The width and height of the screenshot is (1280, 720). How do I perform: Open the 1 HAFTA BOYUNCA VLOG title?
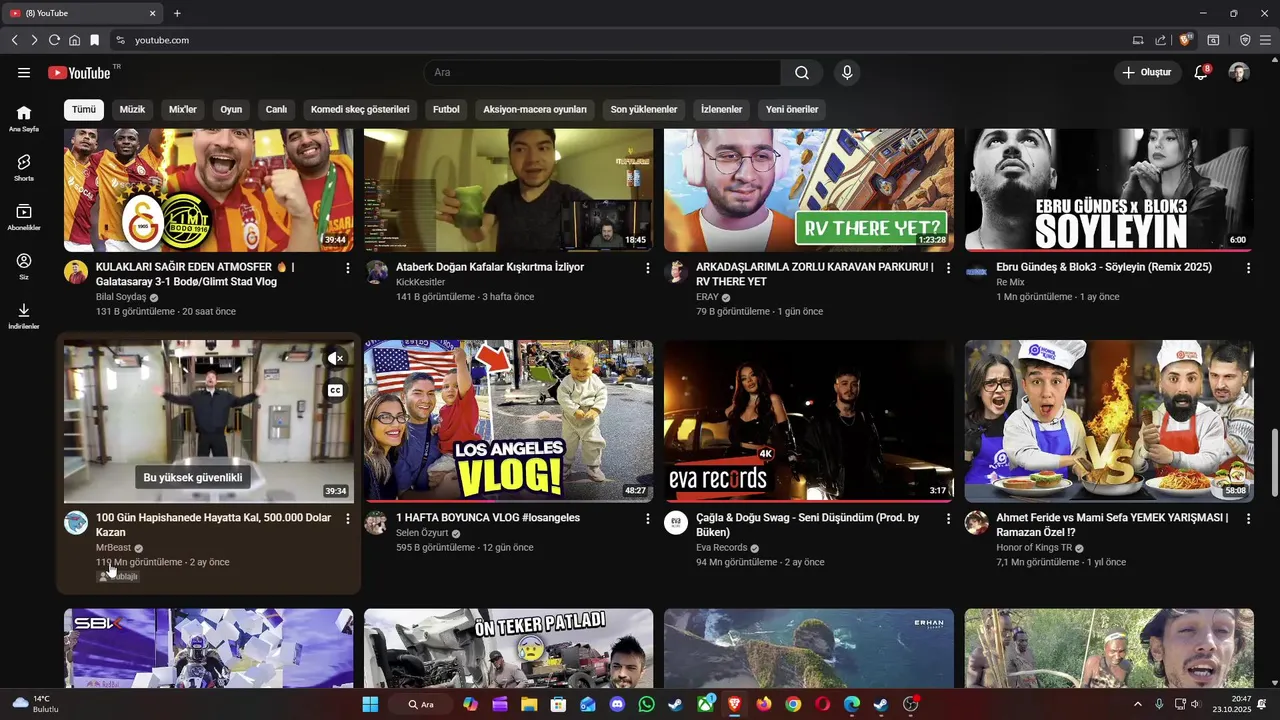tap(488, 518)
